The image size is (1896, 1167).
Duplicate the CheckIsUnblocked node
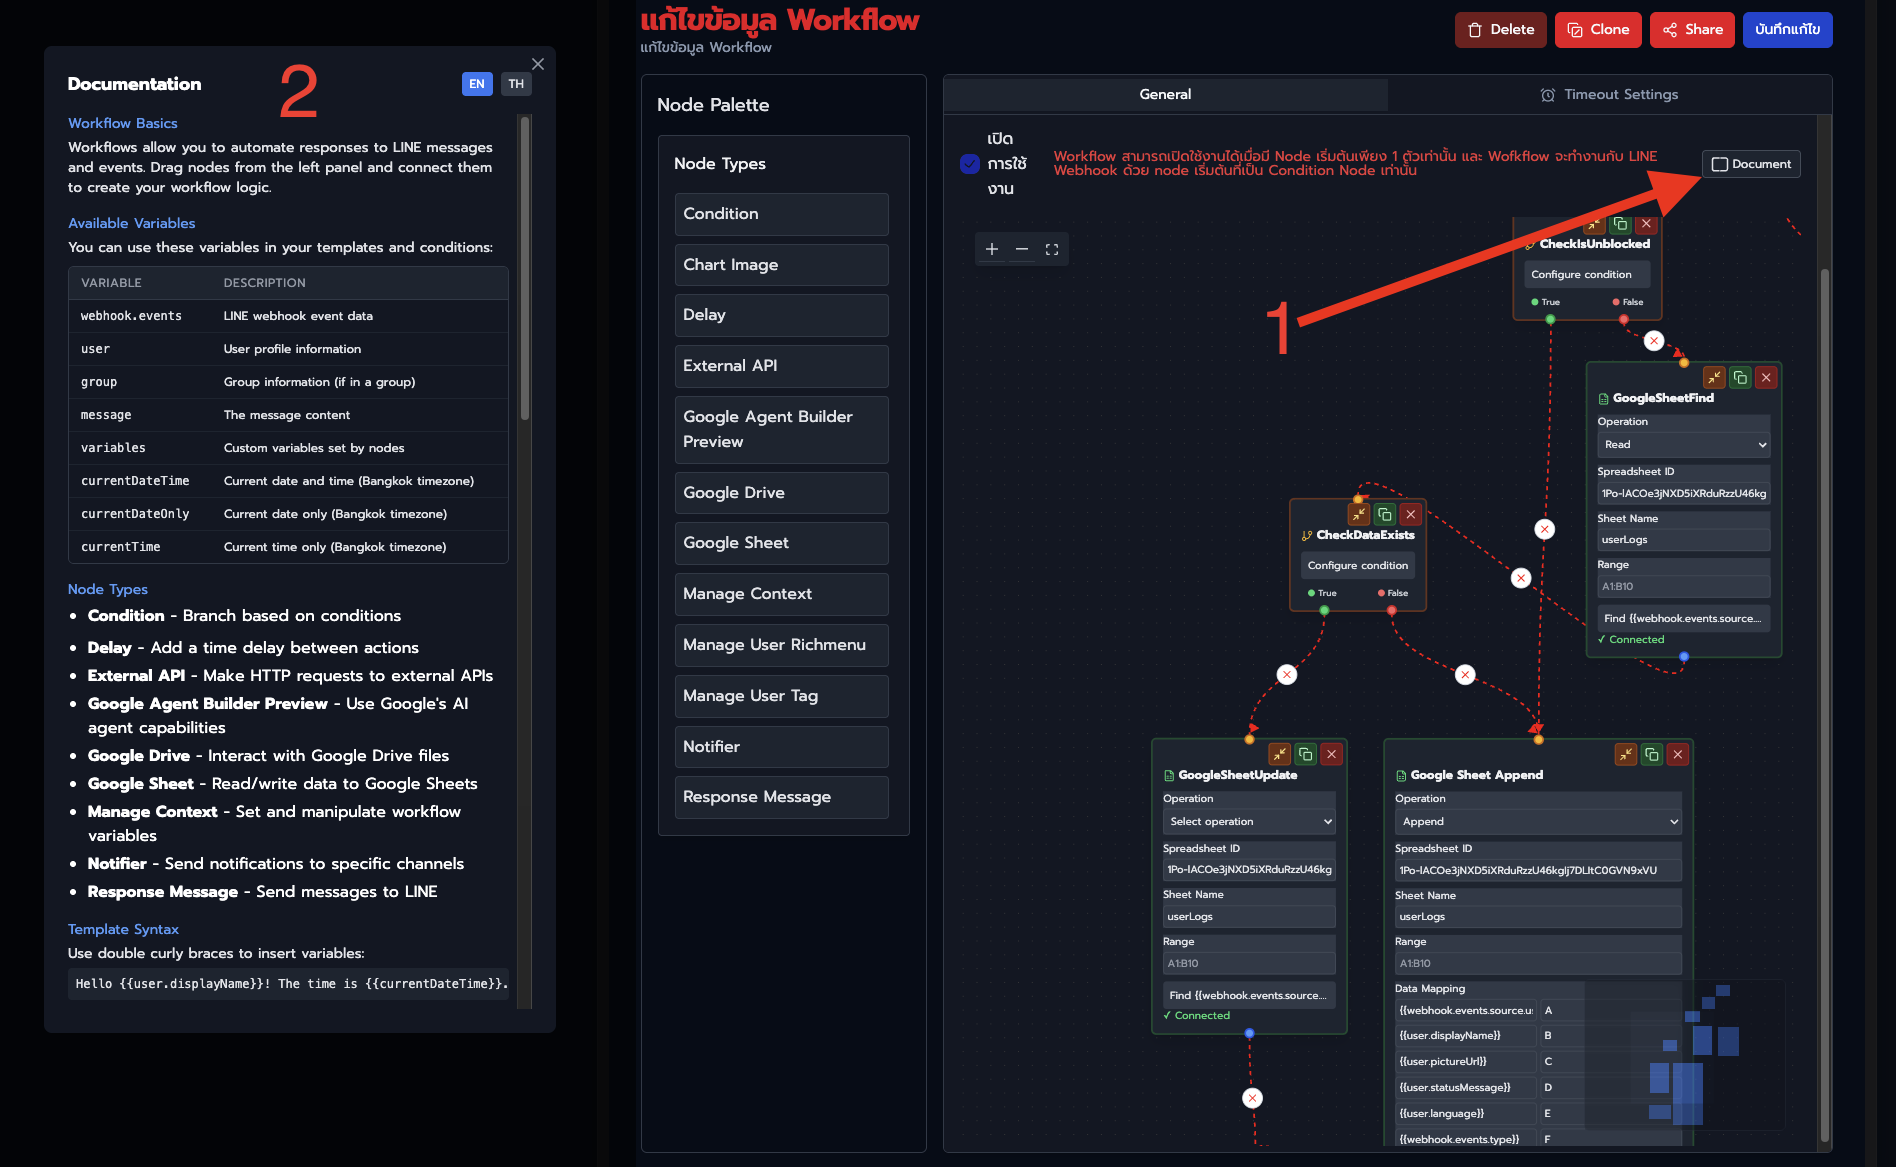pos(1620,224)
